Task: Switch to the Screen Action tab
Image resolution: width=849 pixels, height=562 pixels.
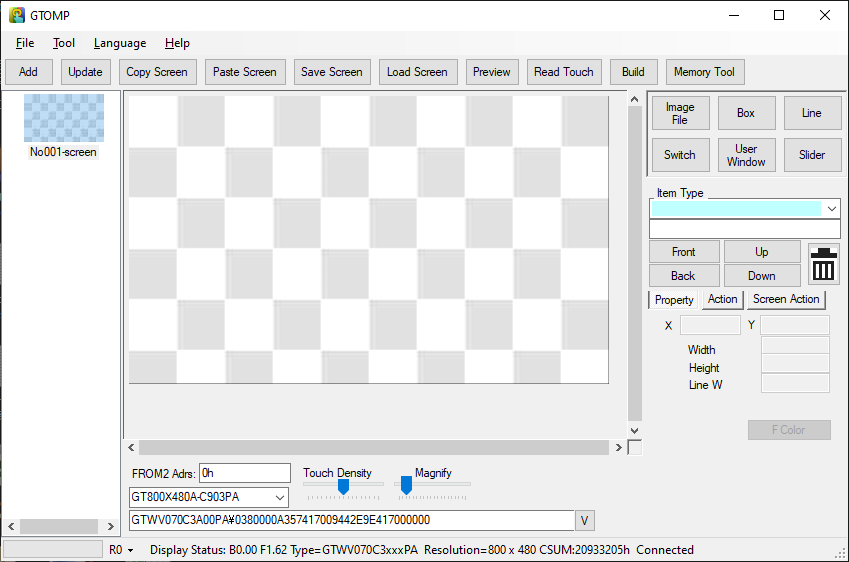Action: pyautogui.click(x=785, y=299)
